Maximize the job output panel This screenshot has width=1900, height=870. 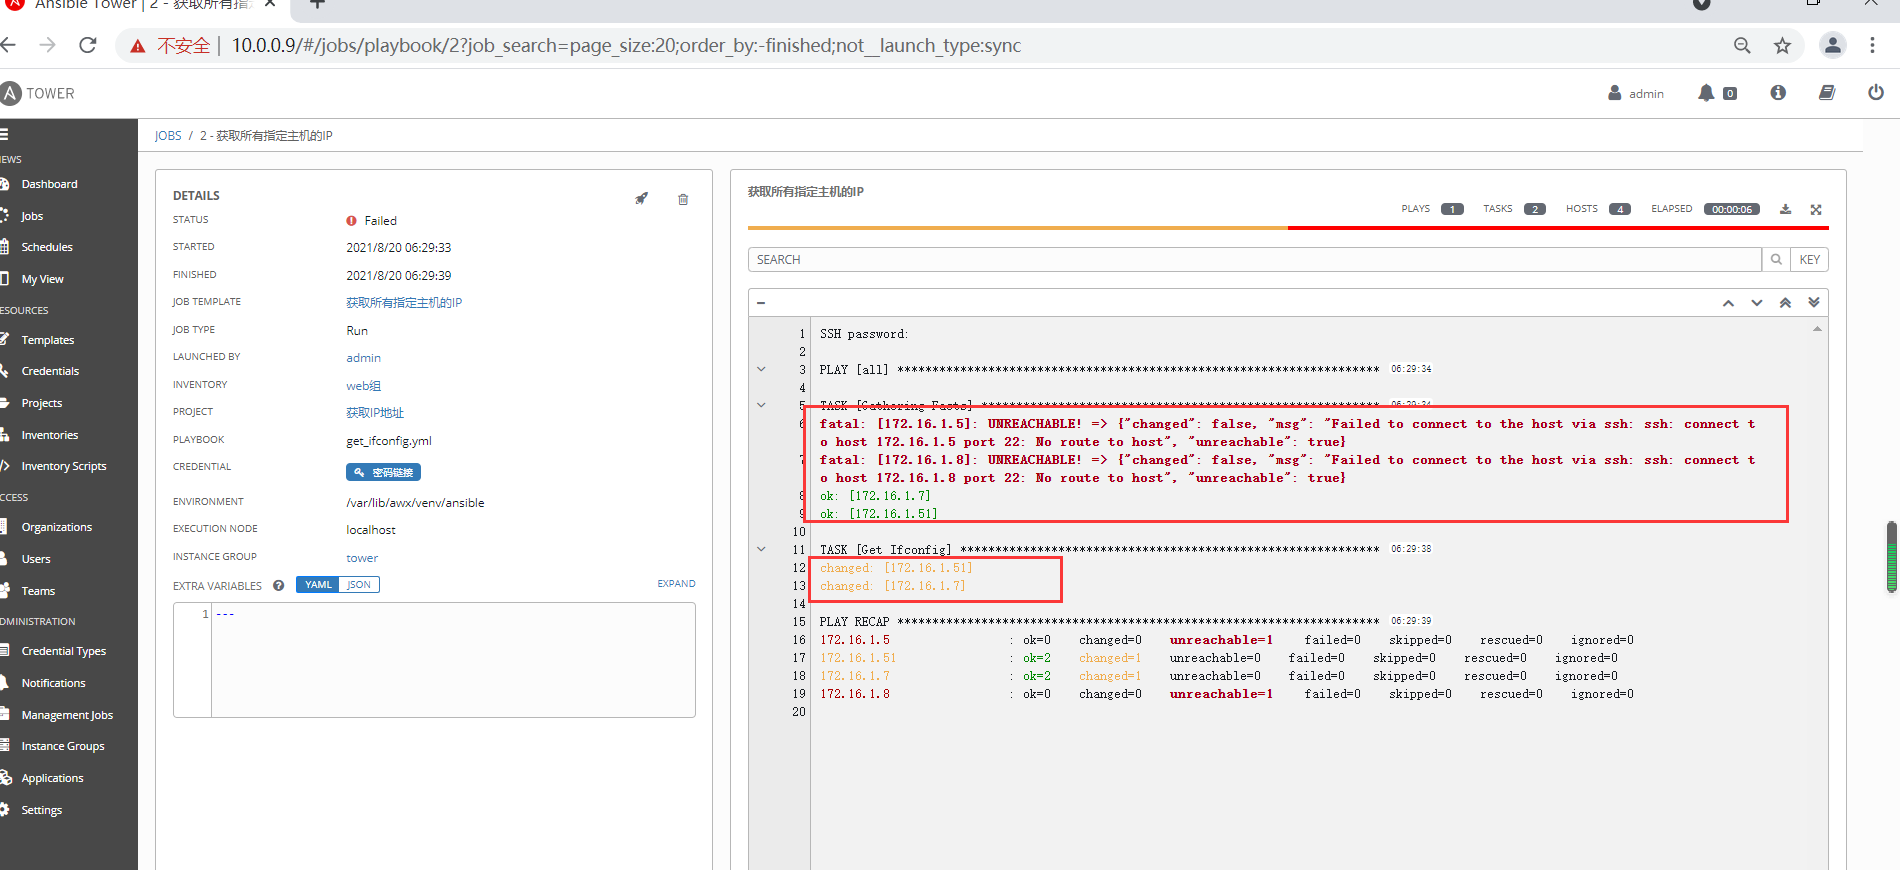pyautogui.click(x=1816, y=209)
